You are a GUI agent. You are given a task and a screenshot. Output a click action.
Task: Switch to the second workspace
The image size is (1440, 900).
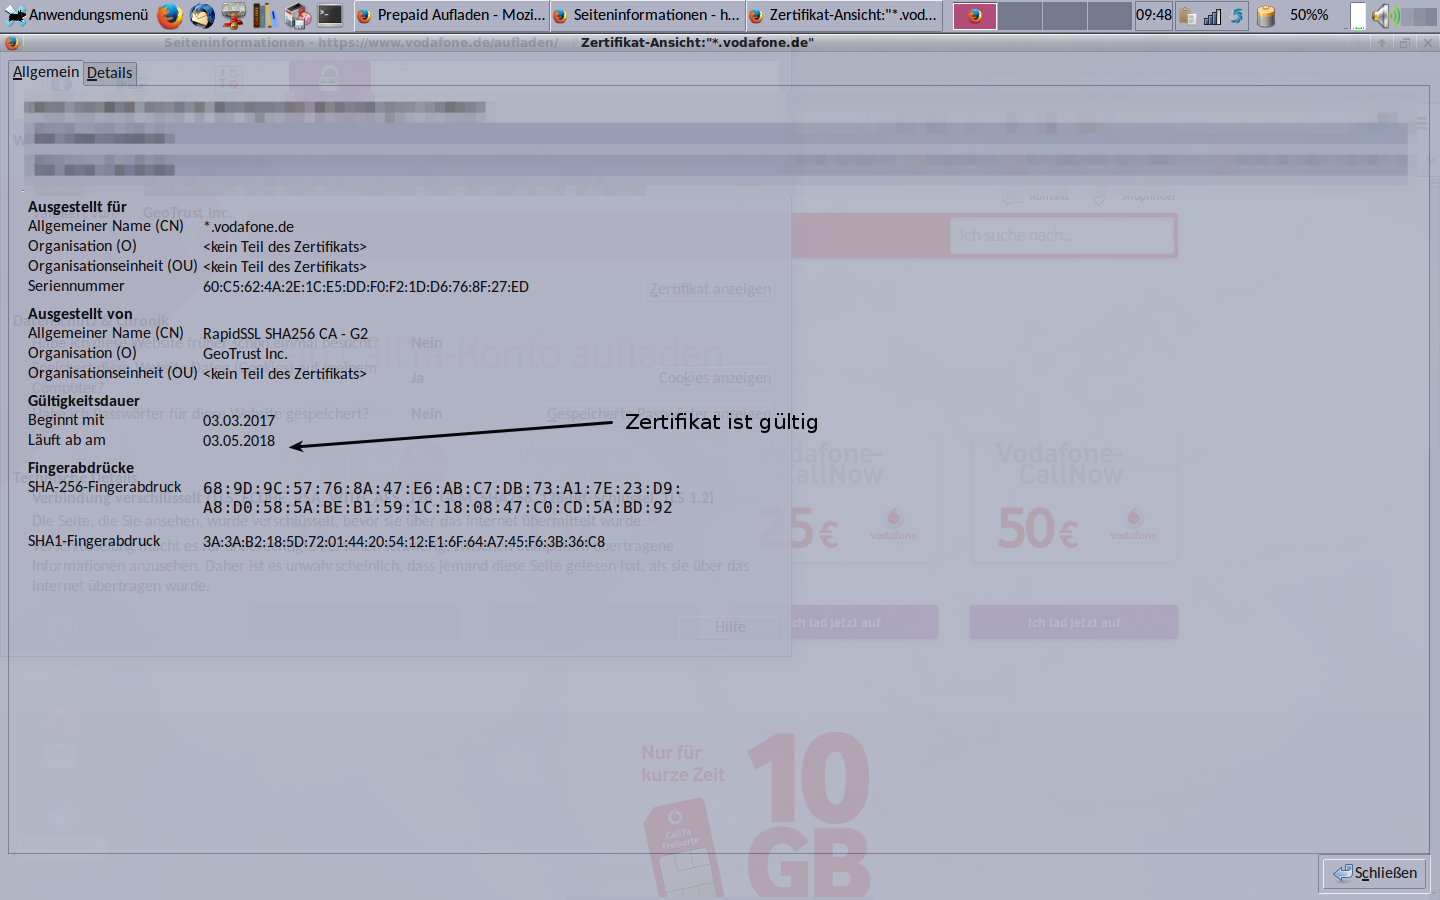coord(1020,15)
